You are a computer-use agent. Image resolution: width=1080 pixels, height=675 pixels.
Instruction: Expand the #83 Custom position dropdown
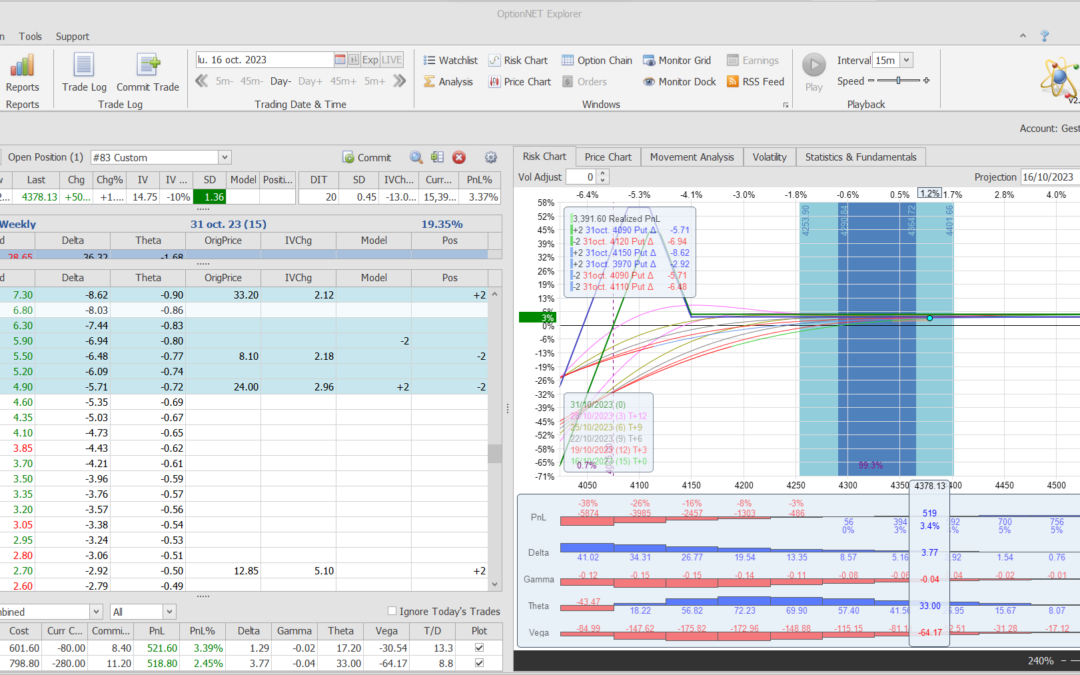click(x=224, y=157)
